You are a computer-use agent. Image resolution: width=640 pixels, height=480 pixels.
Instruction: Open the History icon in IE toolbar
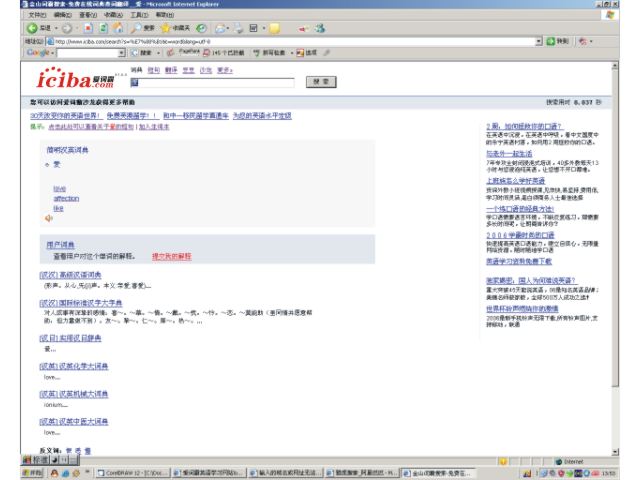pos(201,28)
